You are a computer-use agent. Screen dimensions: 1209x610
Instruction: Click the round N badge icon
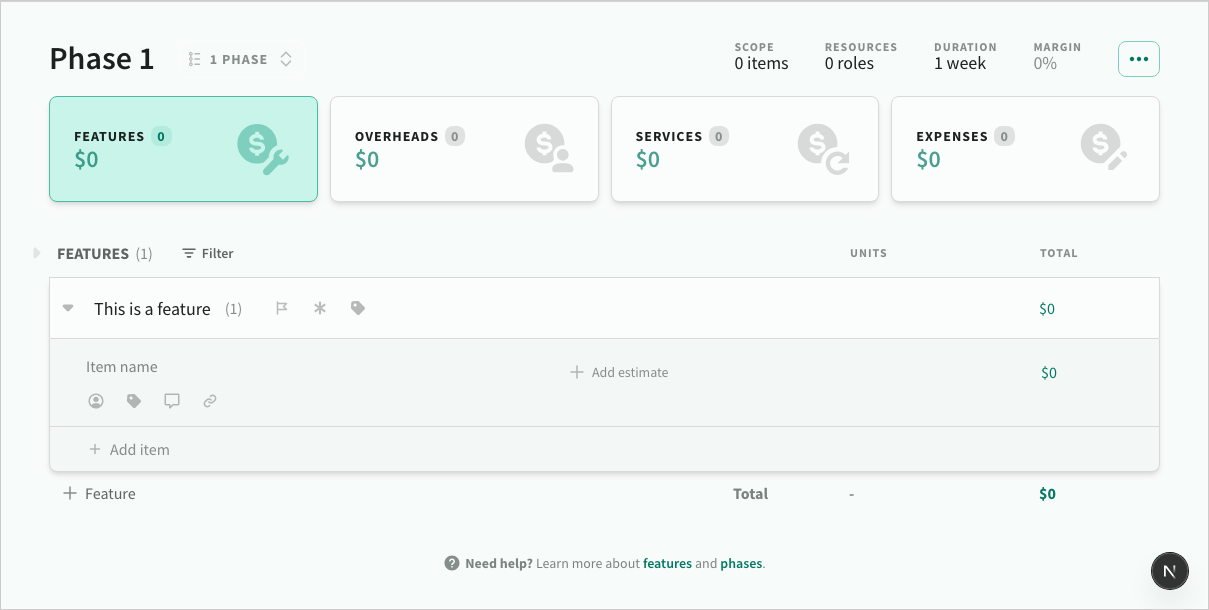pyautogui.click(x=1169, y=571)
